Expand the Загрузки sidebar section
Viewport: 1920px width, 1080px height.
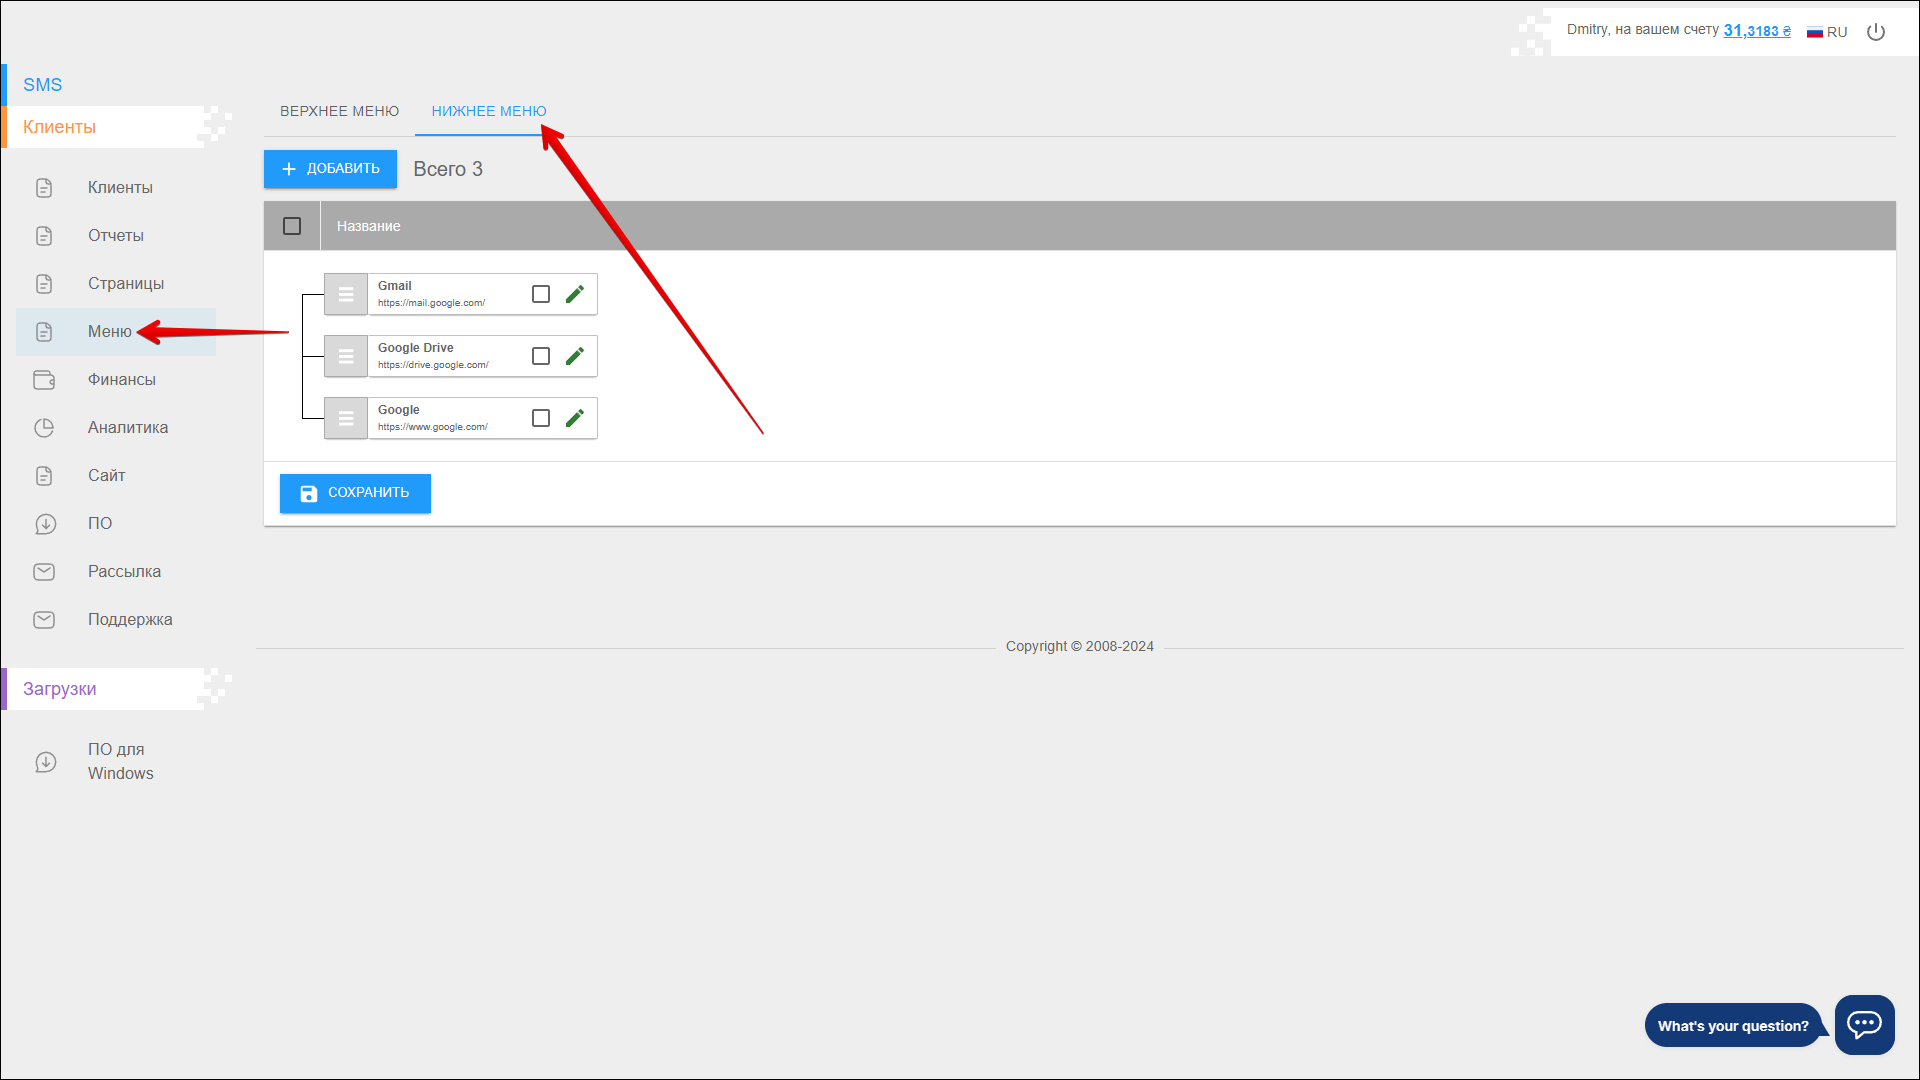tap(60, 689)
